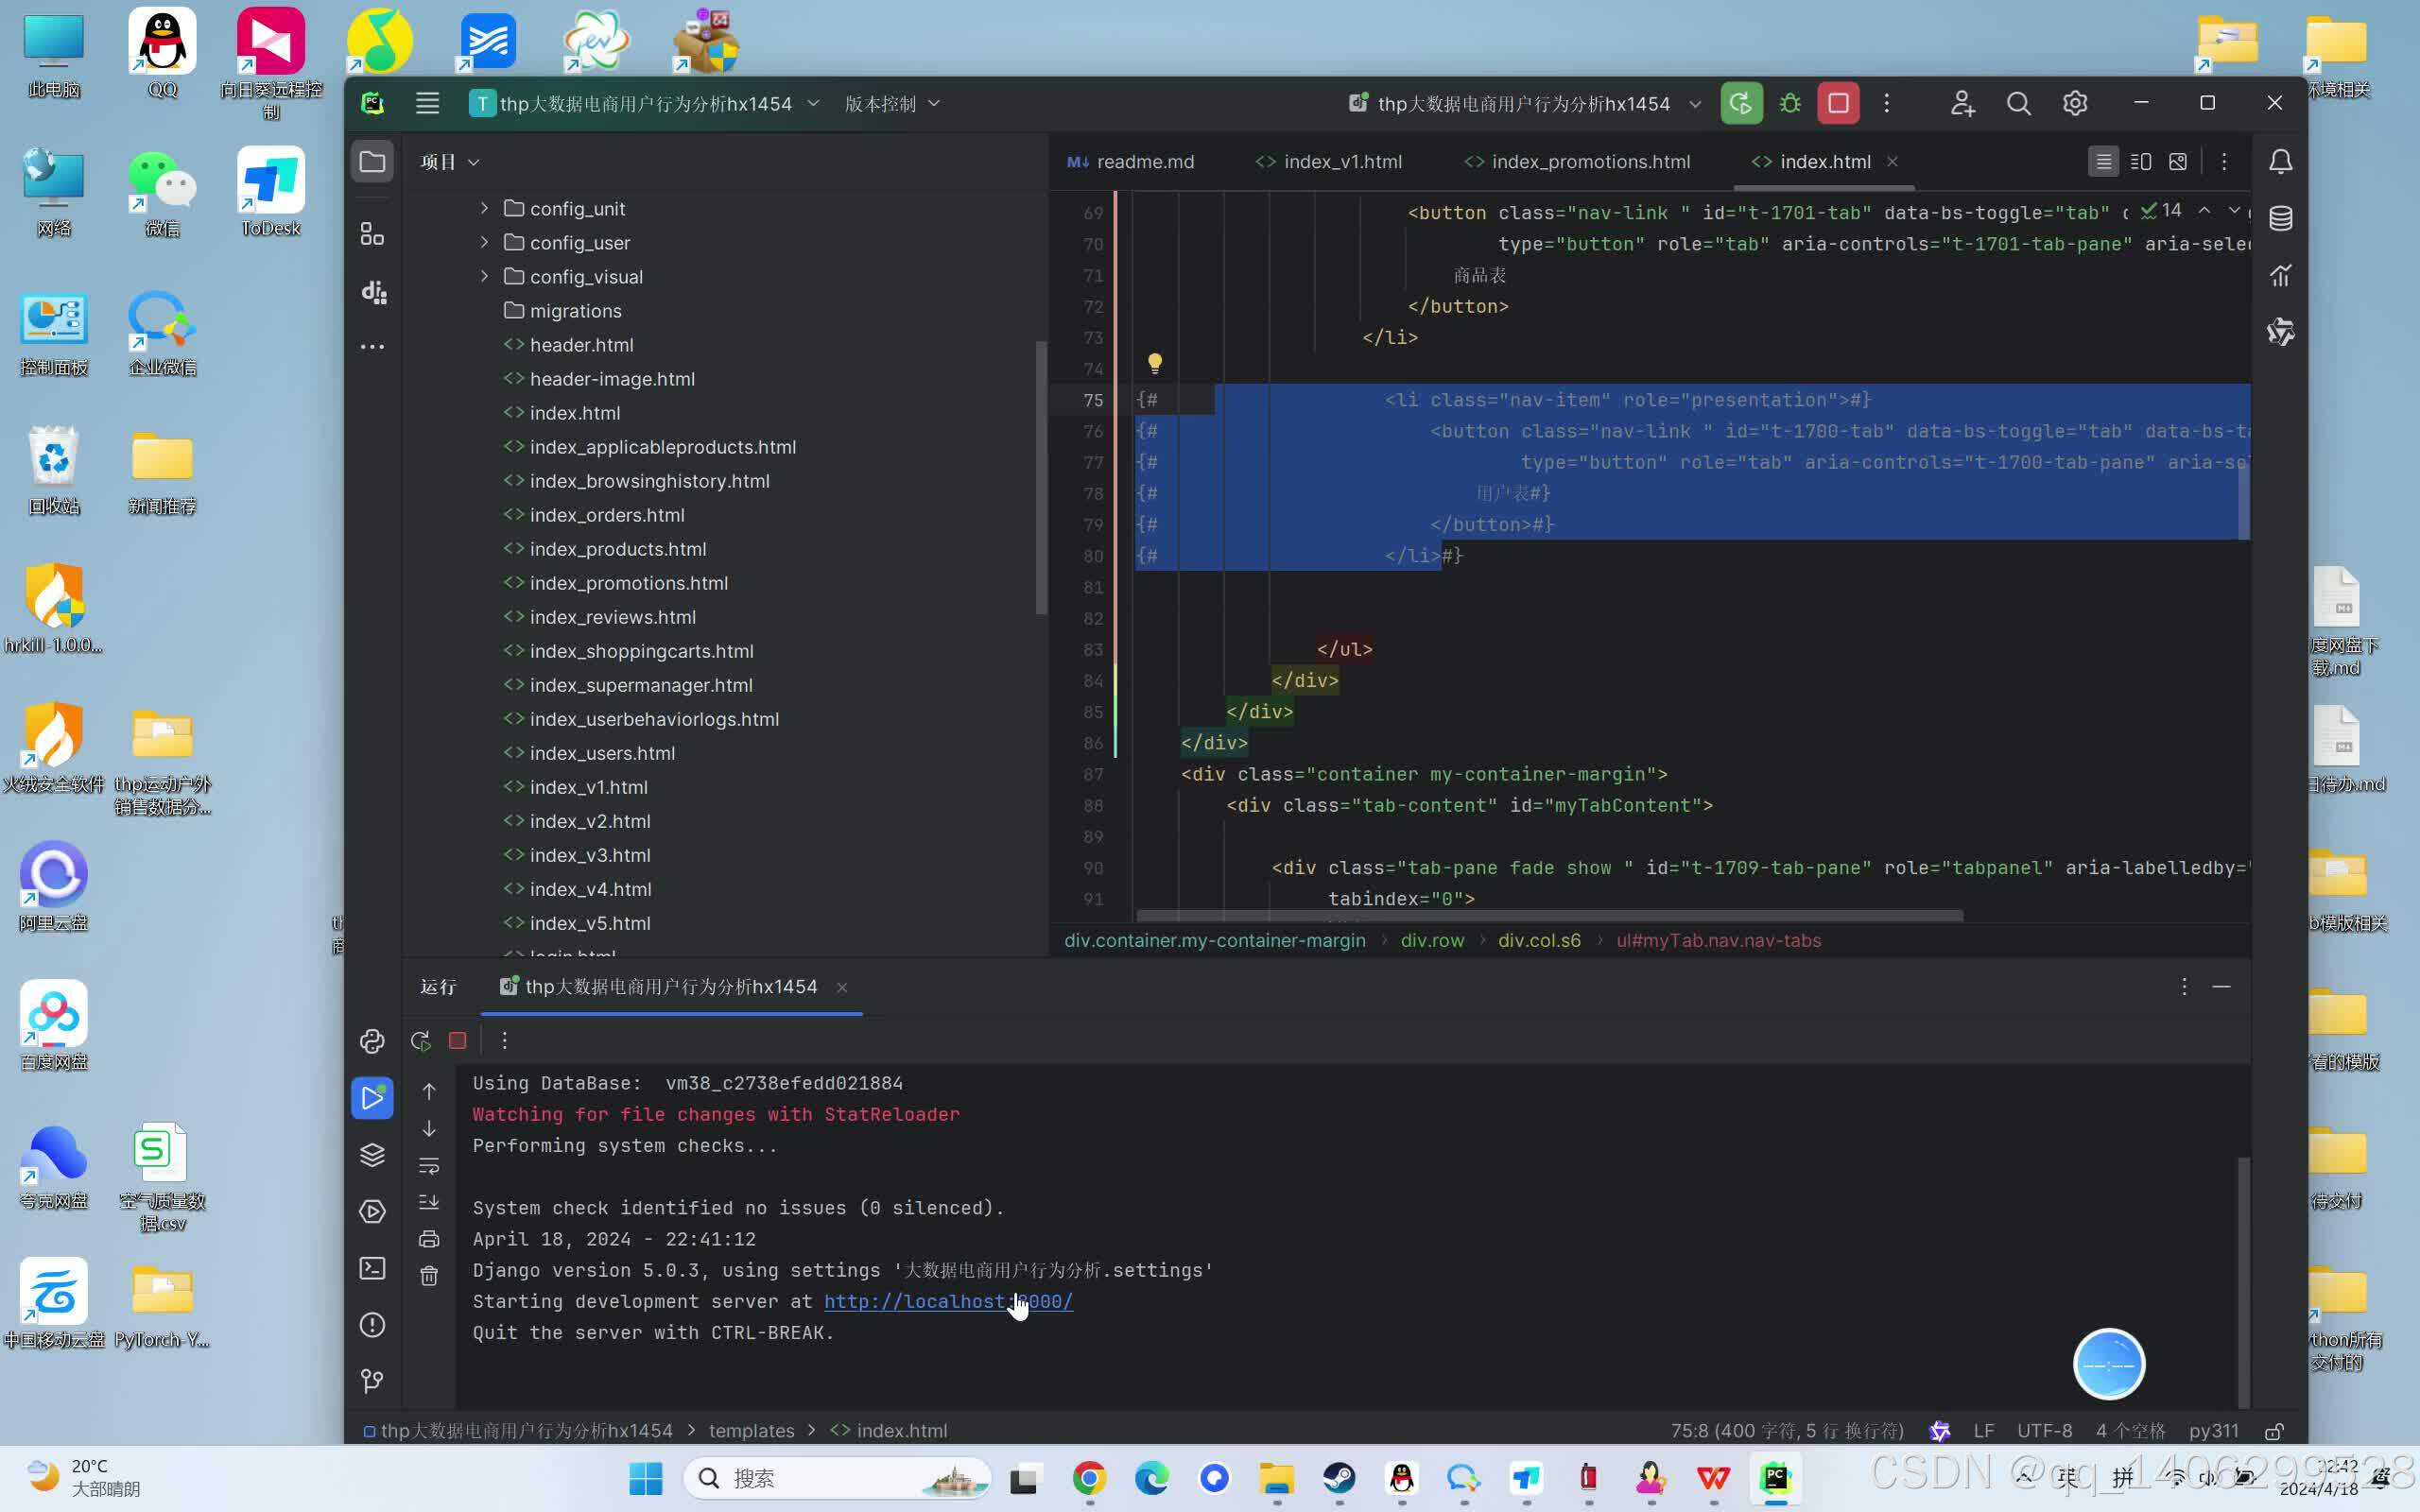Toggle soft-wrap in the run console
Screen dimensions: 2420x1512
click(x=429, y=1165)
